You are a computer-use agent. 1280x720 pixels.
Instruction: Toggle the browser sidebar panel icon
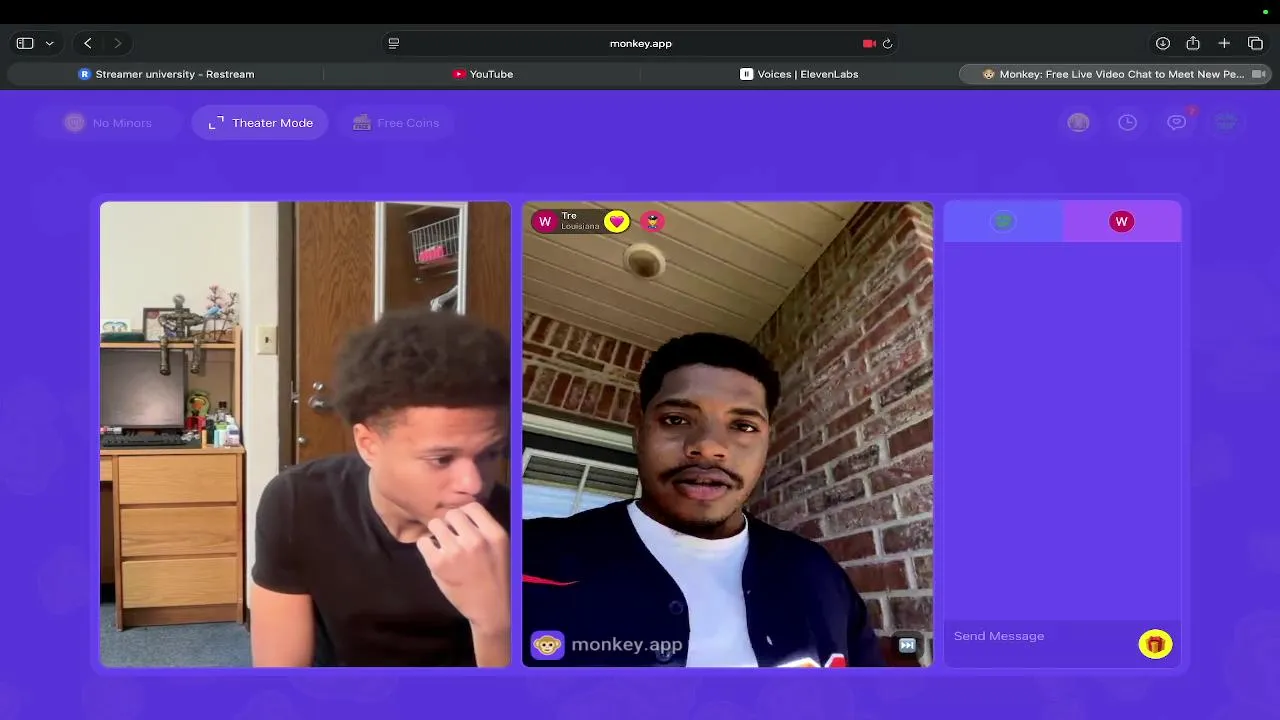tap(25, 43)
